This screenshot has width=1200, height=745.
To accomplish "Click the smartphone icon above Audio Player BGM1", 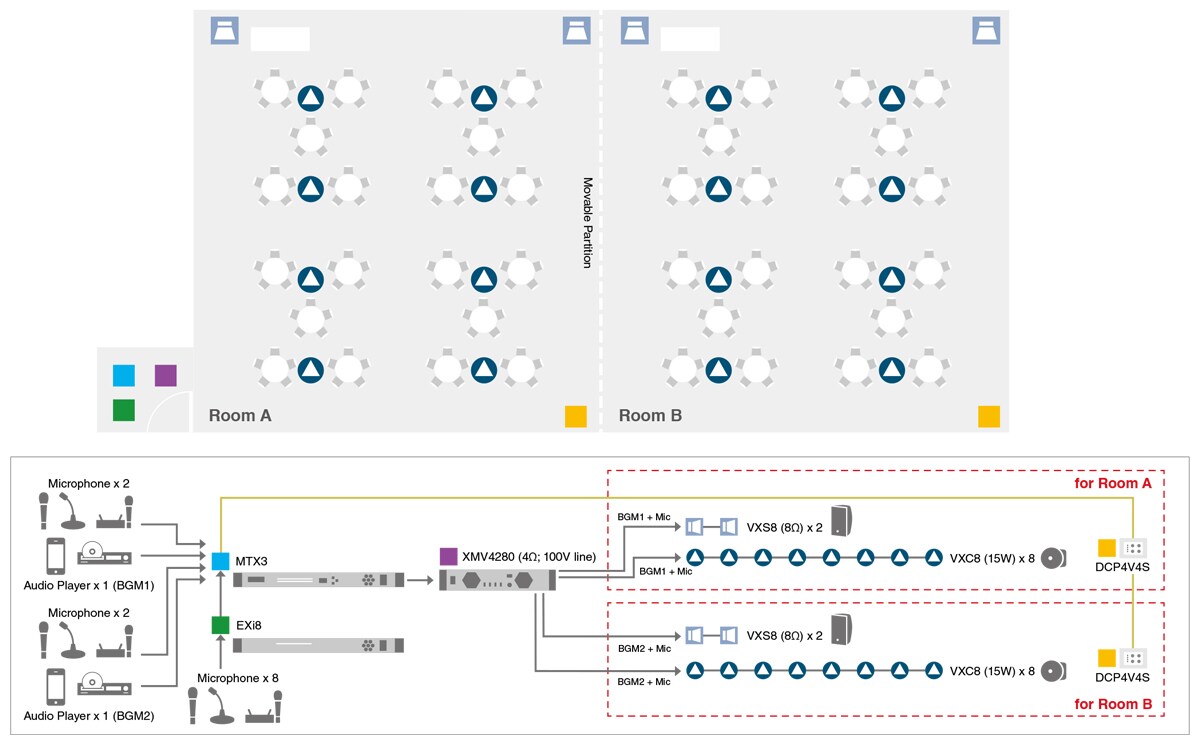I will click(x=57, y=555).
